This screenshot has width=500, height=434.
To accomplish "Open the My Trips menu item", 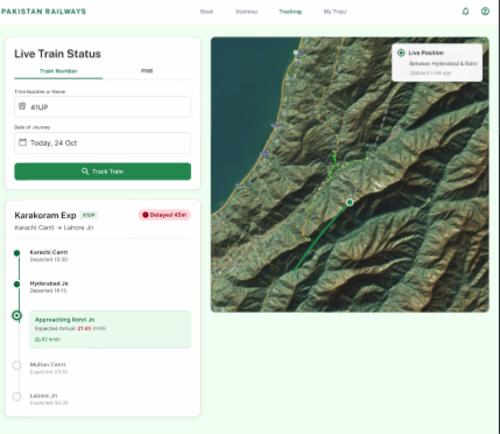I will [335, 12].
